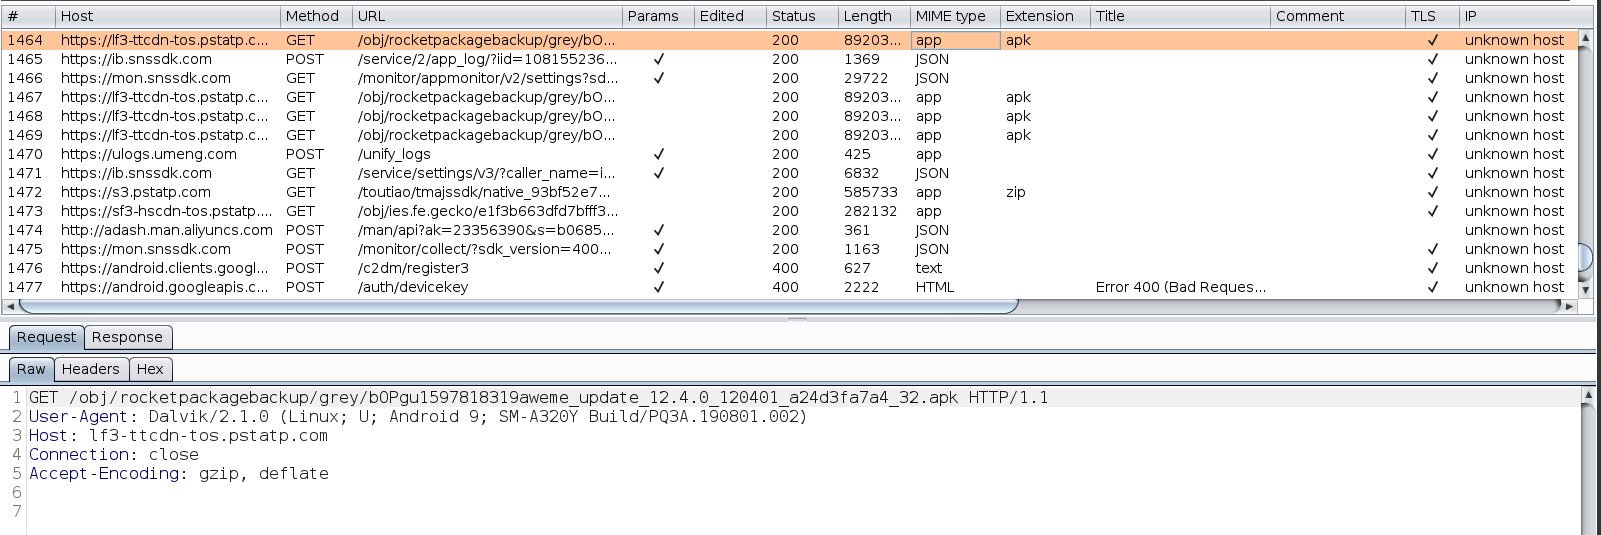
Task: Sort the table by the Status column header
Action: click(793, 16)
